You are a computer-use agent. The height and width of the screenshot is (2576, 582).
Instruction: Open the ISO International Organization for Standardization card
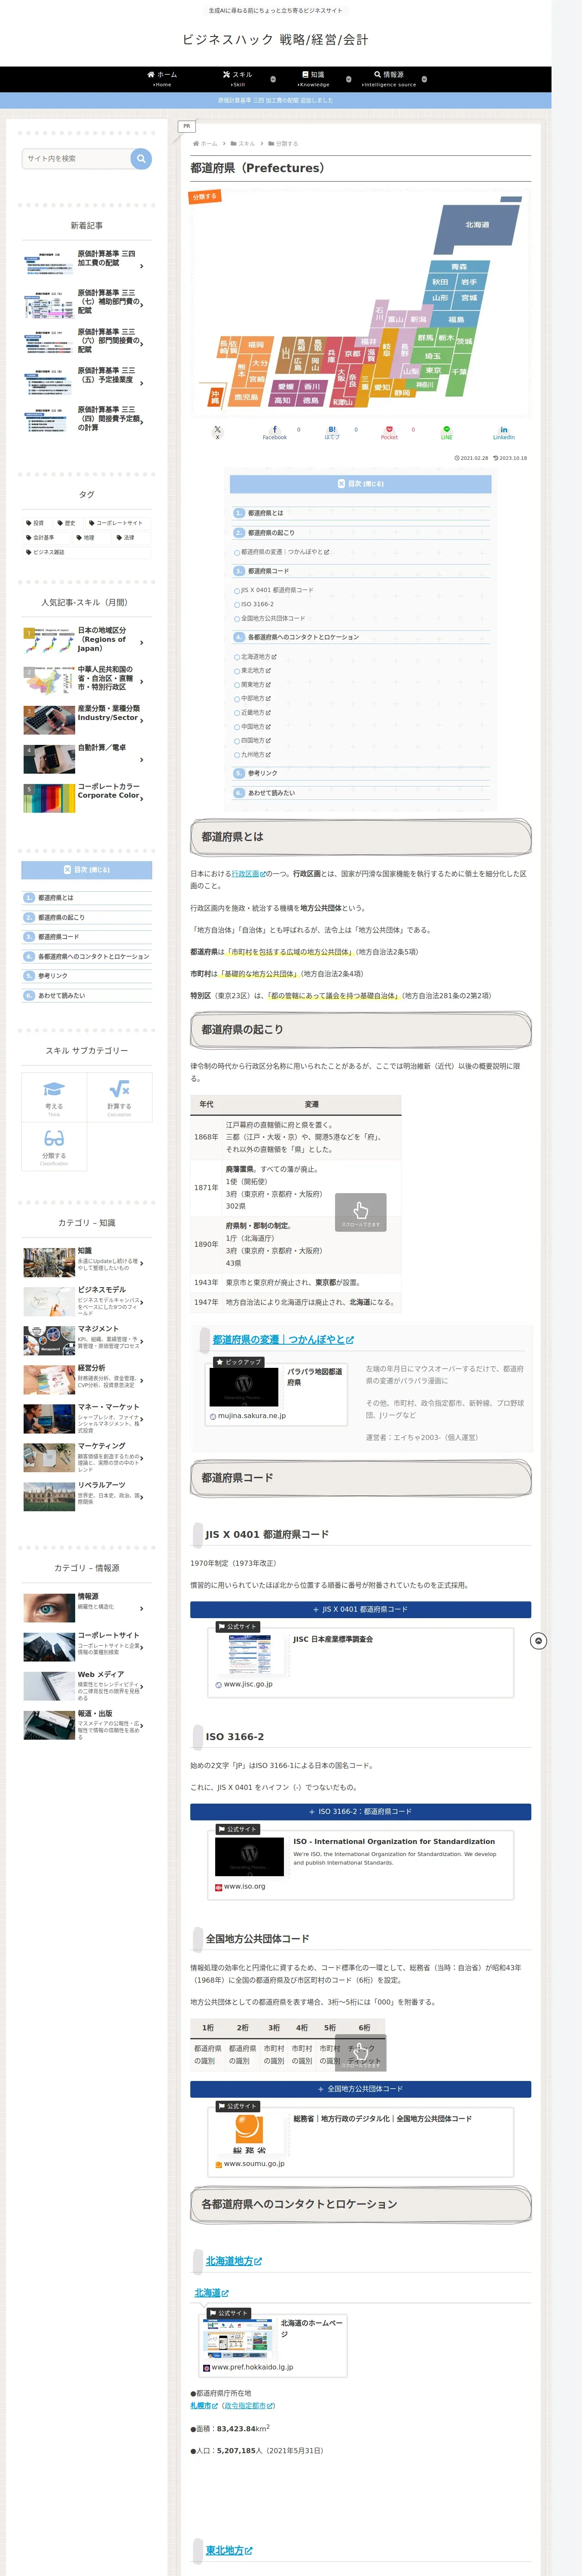361,1865
